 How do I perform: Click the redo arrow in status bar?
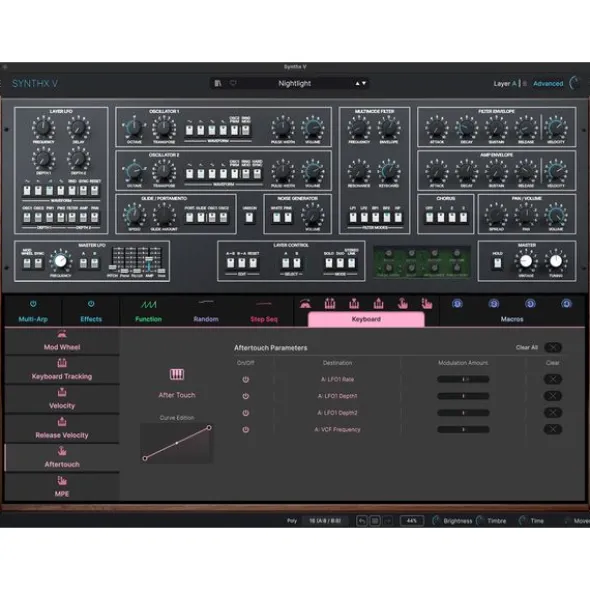click(387, 521)
